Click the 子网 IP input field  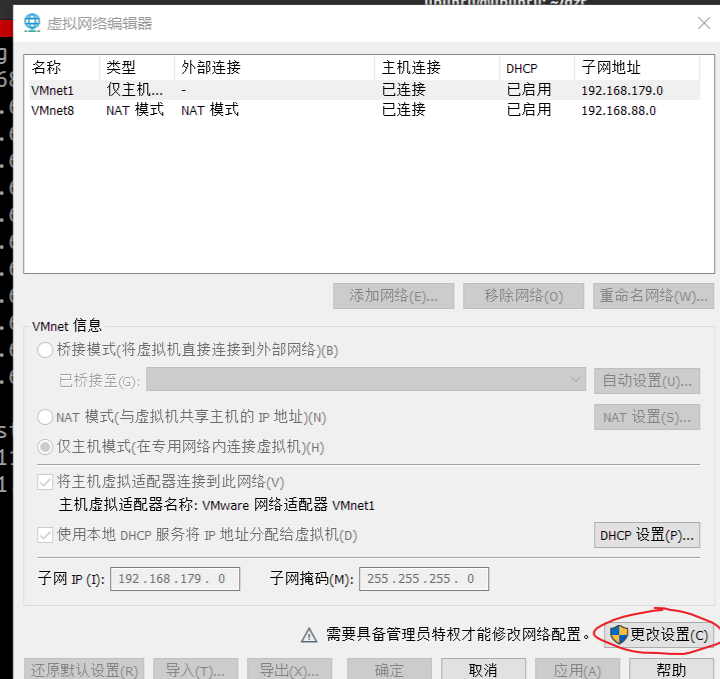(175, 579)
